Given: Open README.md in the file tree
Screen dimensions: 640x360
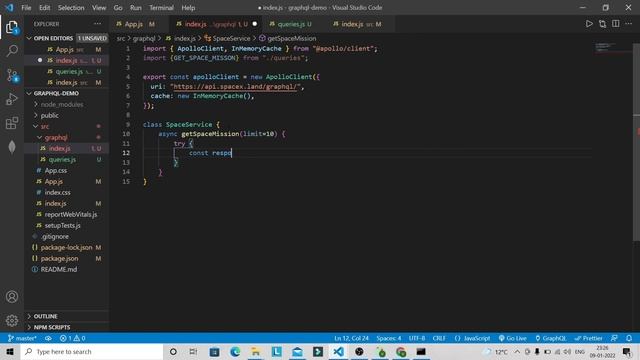Looking at the screenshot, I should [59, 269].
